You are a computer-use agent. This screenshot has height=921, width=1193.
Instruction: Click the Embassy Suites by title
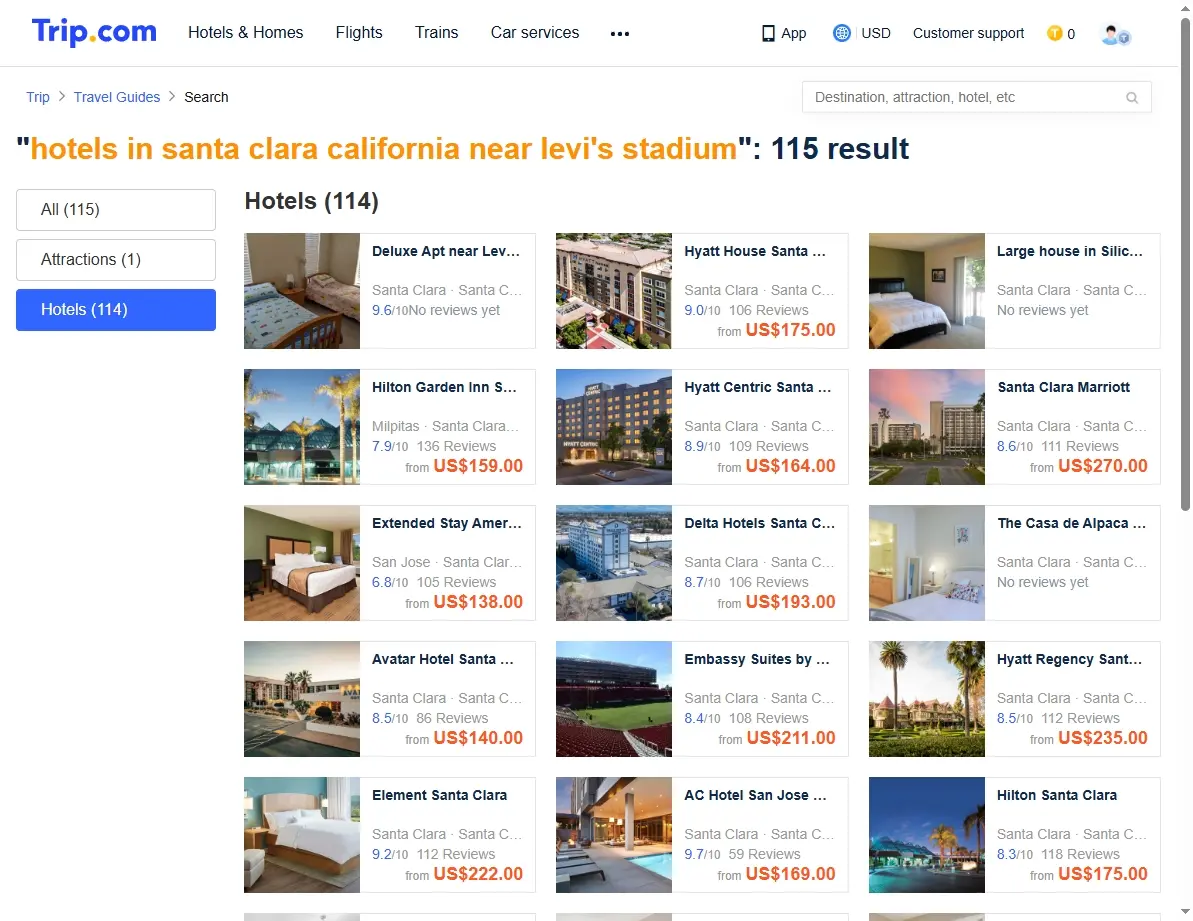pyautogui.click(x=757, y=660)
